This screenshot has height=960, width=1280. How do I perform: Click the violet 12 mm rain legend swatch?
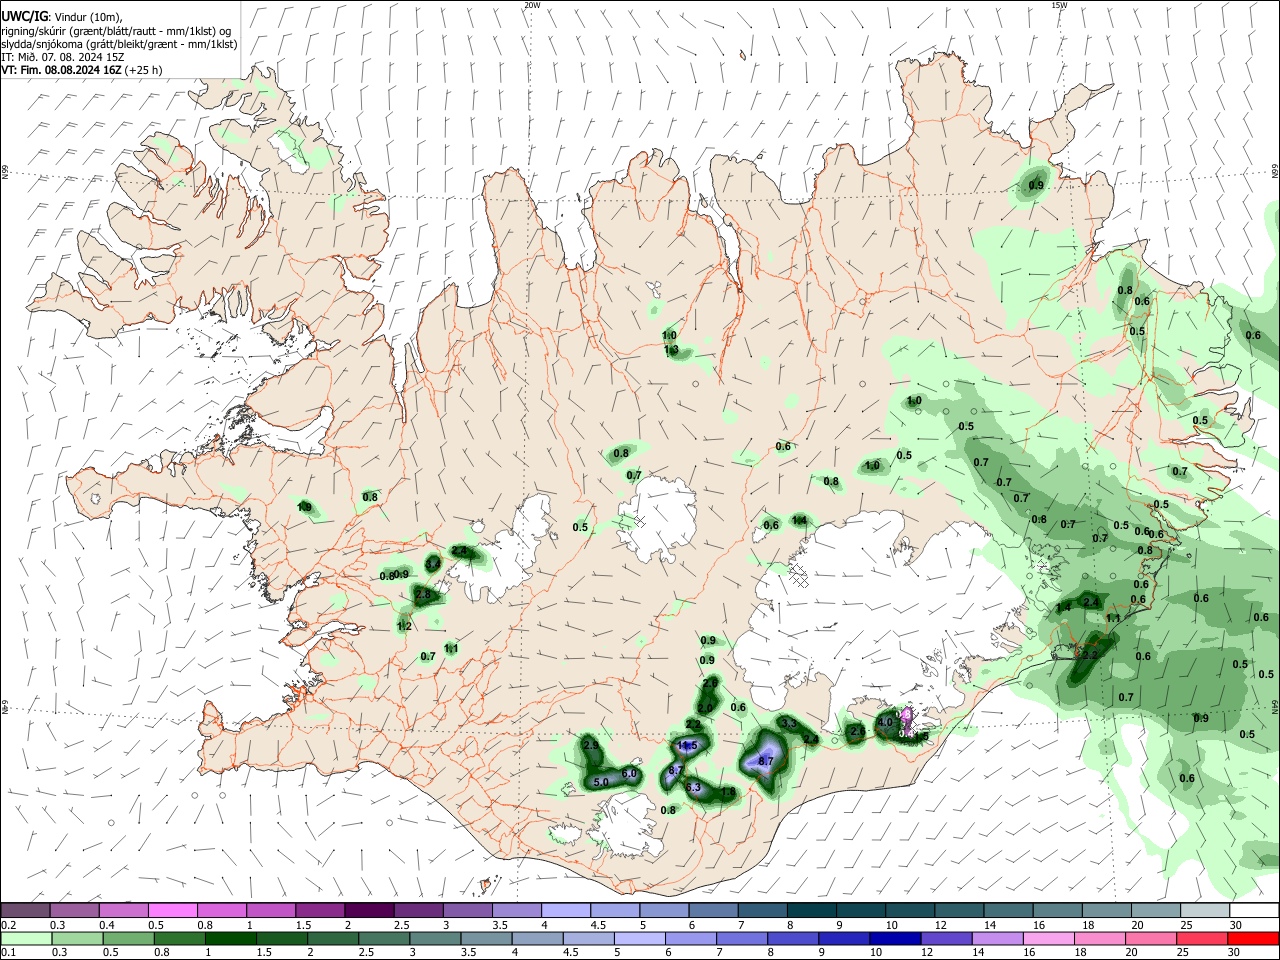point(946,938)
